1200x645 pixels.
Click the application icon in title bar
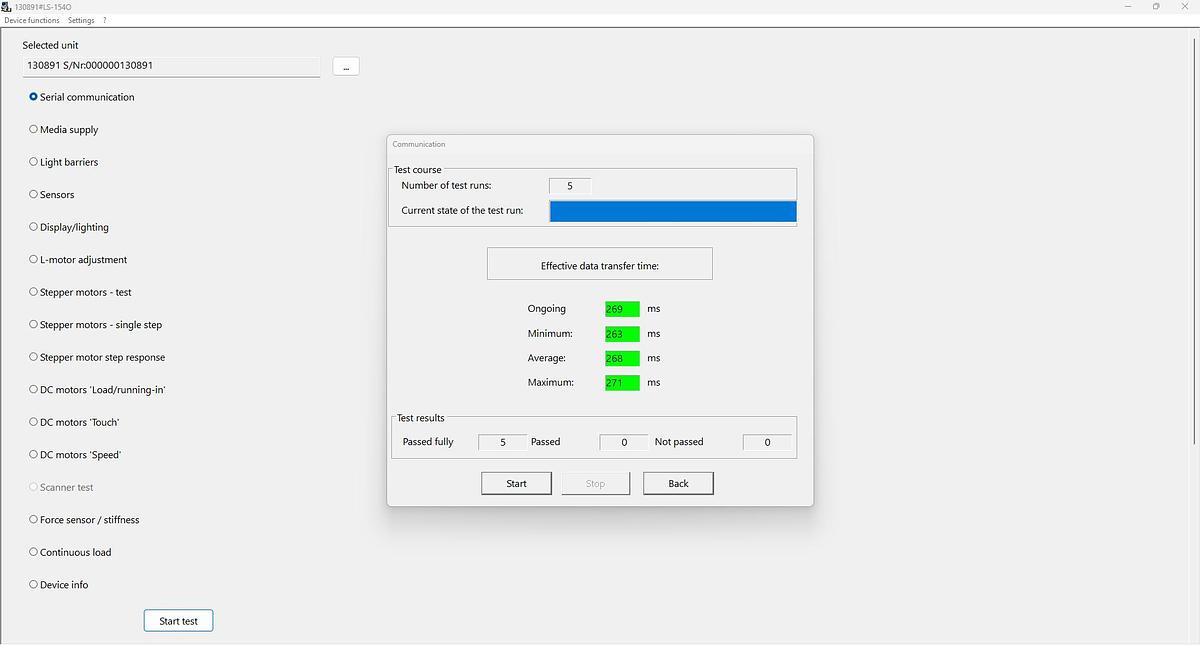point(7,6)
